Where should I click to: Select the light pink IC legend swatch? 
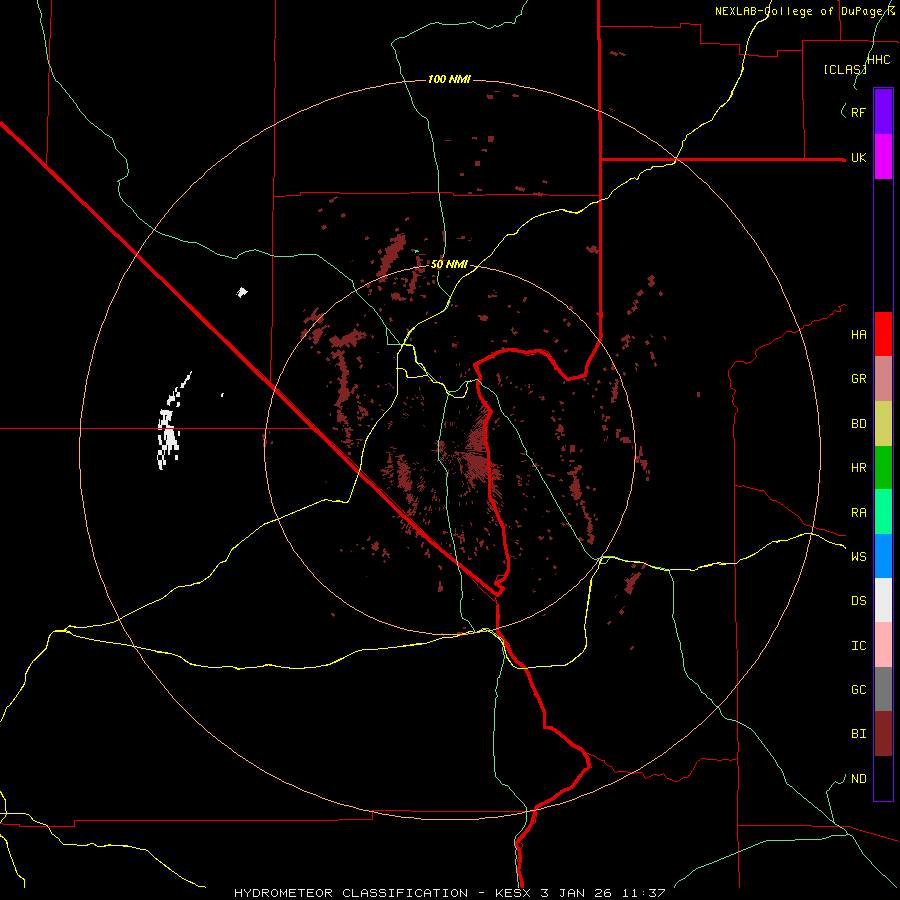[883, 645]
